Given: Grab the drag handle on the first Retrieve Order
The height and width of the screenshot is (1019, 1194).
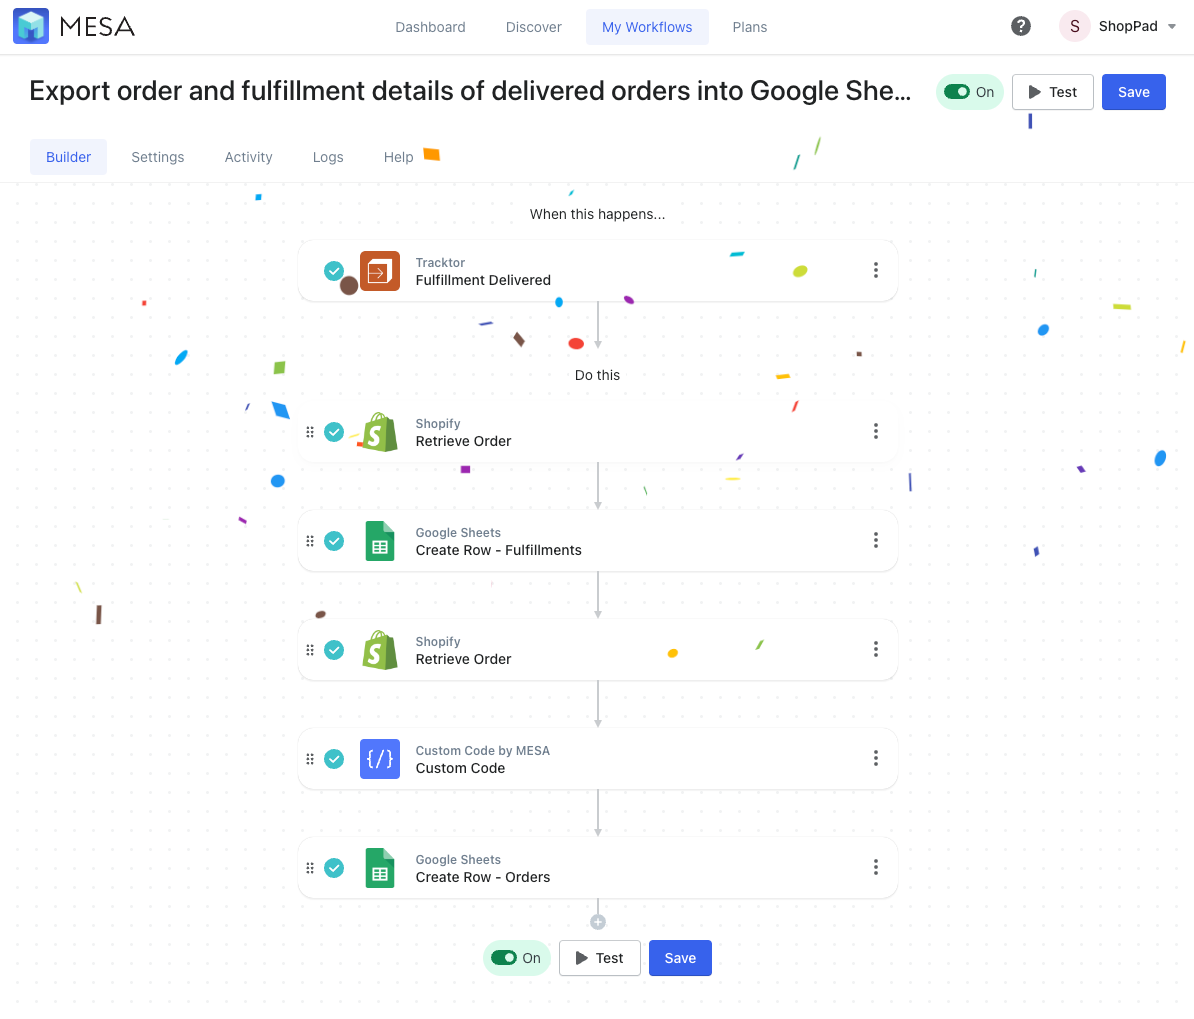Looking at the screenshot, I should click(310, 432).
